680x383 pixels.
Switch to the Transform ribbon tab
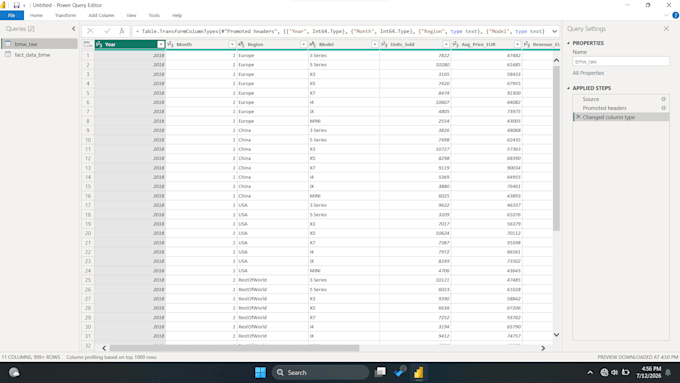pyautogui.click(x=65, y=15)
